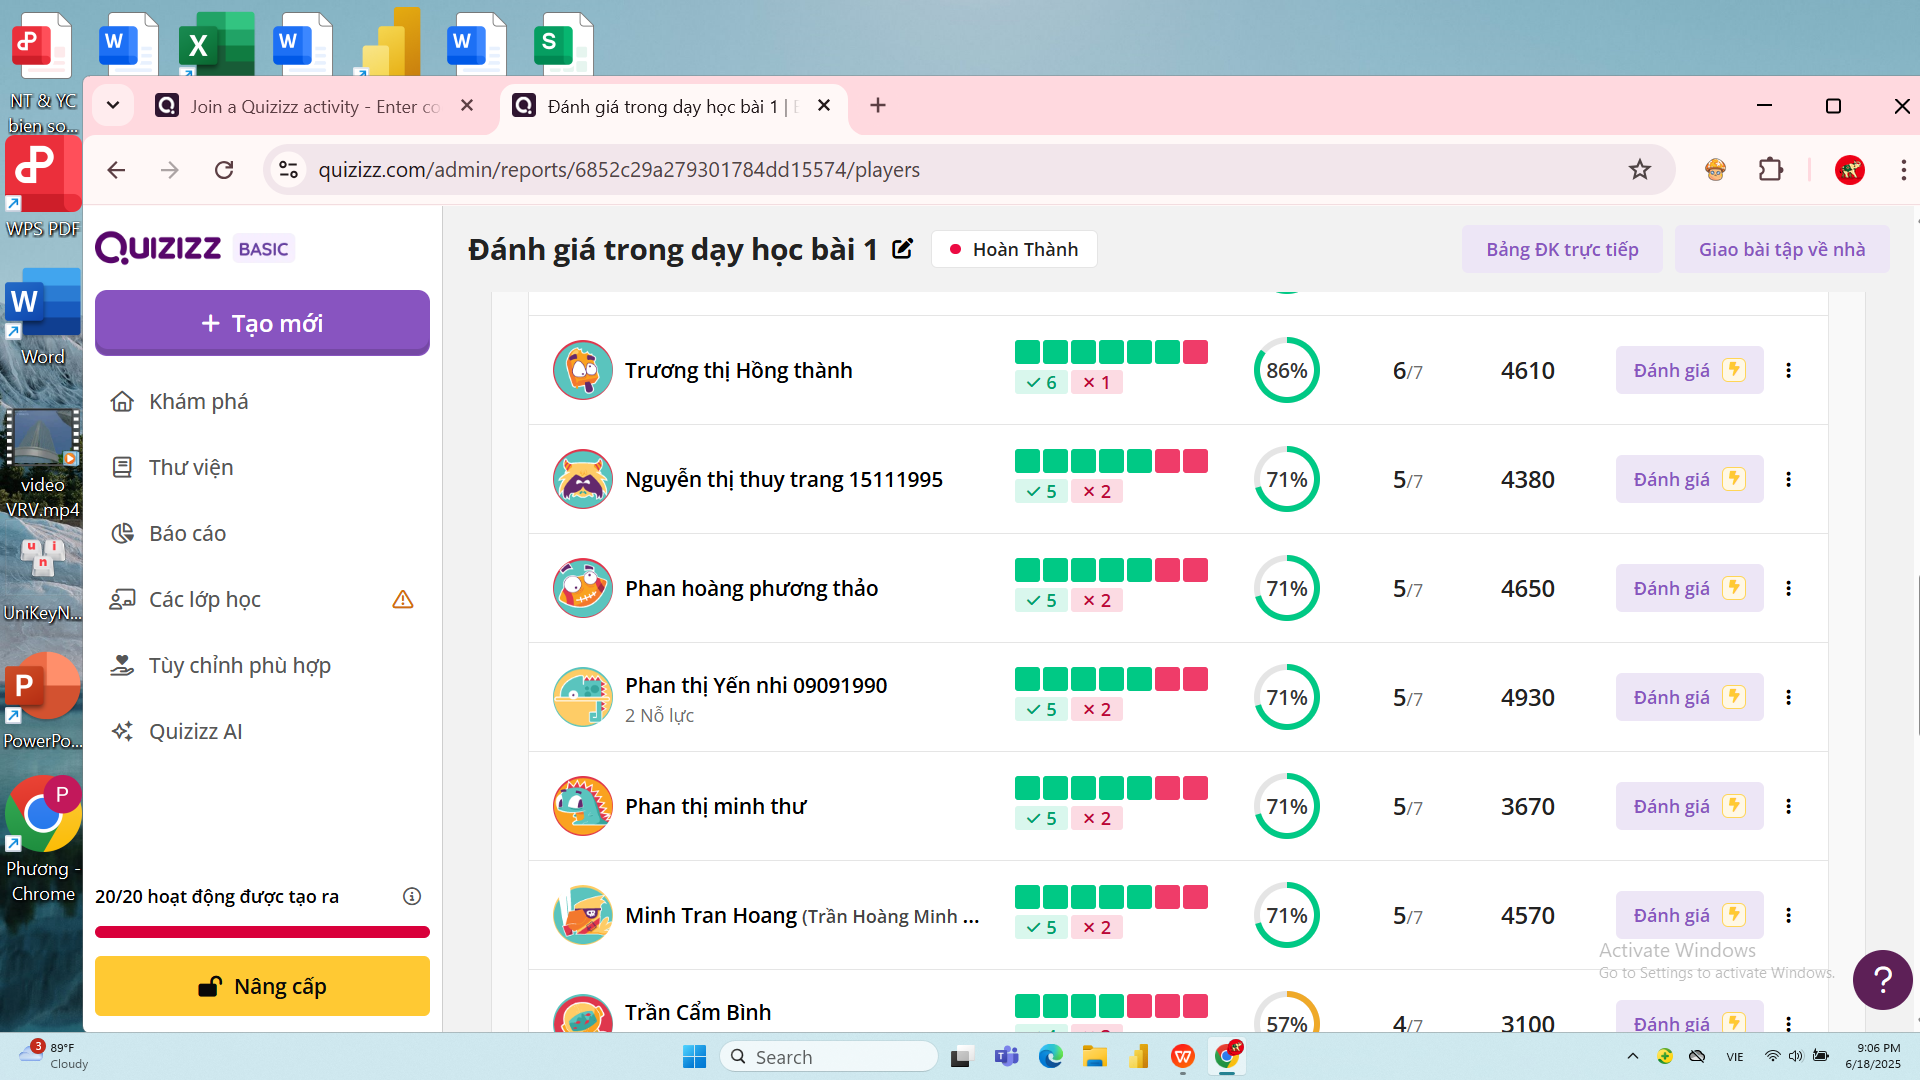
Task: Open the Quizizz AI sidebar item
Action: [x=195, y=731]
